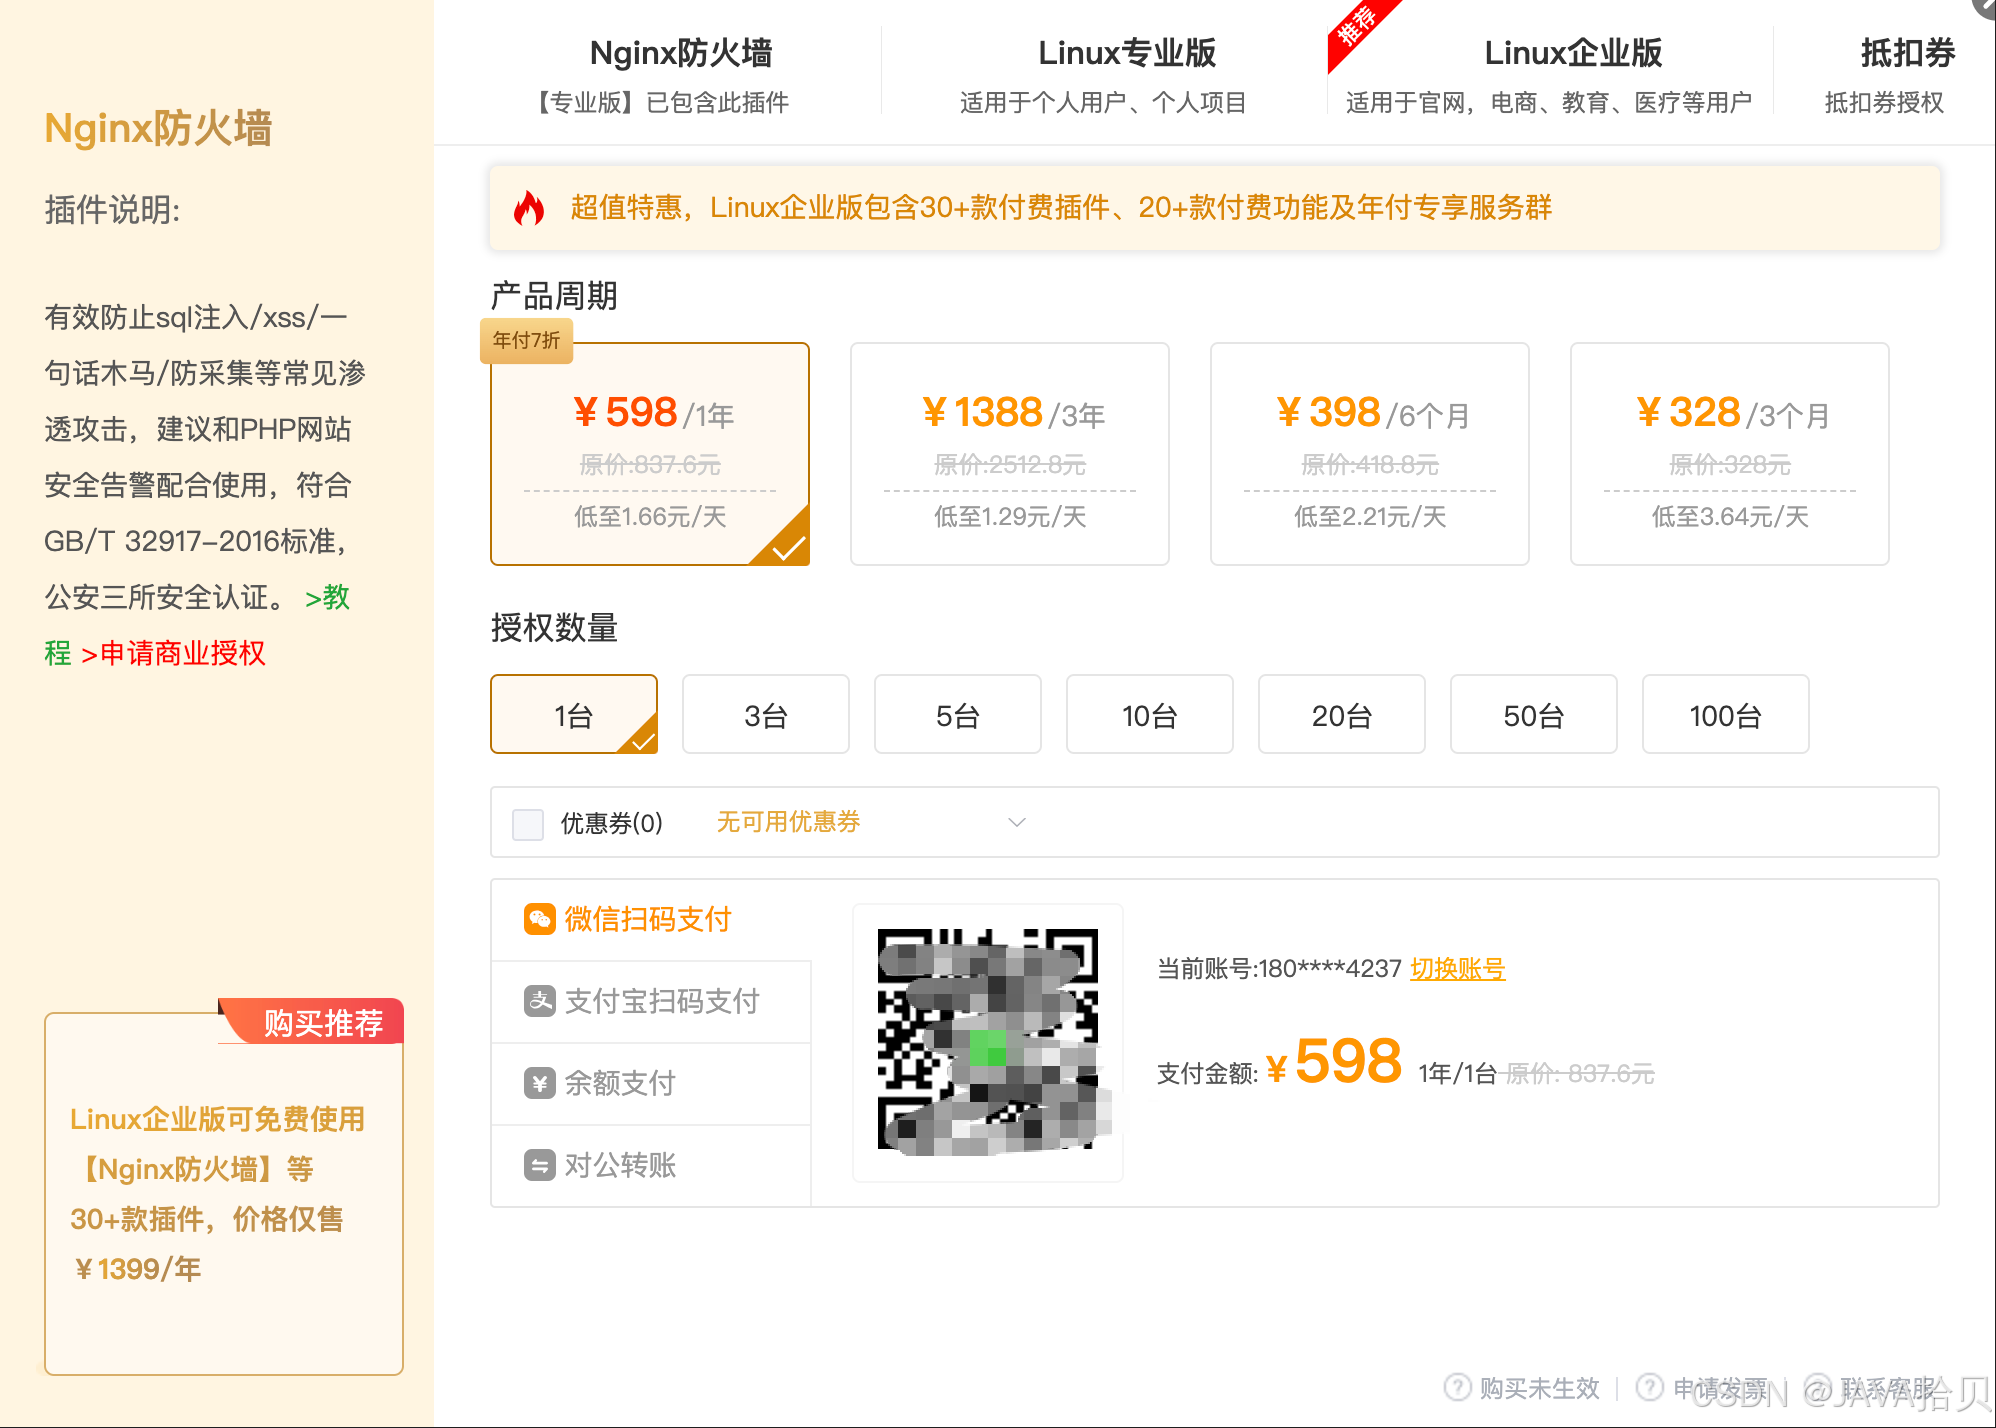The width and height of the screenshot is (1996, 1428).
Task: Select 5台 license quantity
Action: [958, 714]
